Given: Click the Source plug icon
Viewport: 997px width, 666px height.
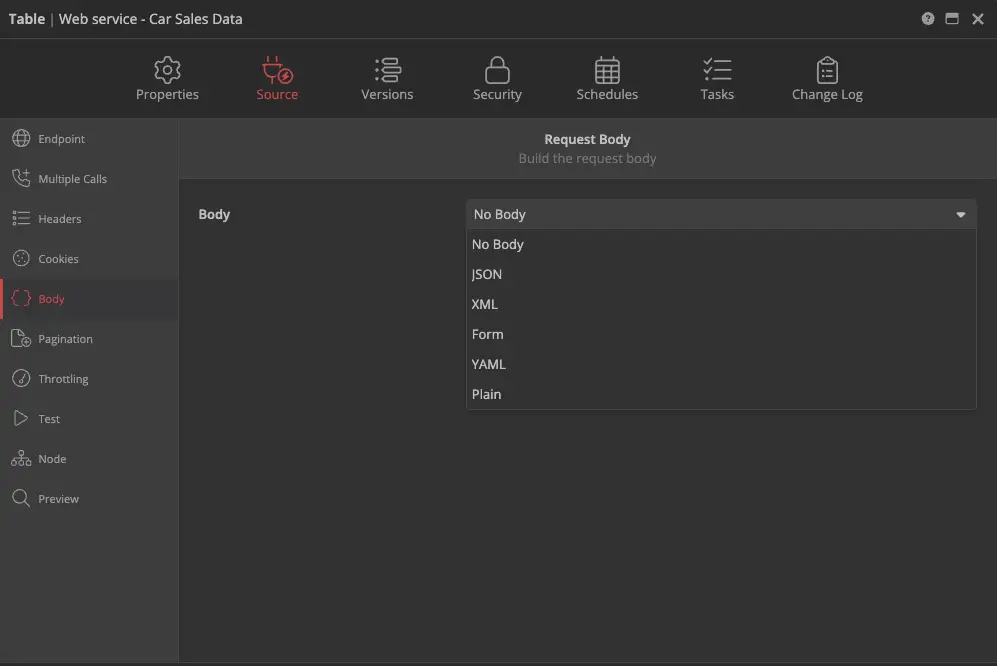Looking at the screenshot, I should 277,70.
